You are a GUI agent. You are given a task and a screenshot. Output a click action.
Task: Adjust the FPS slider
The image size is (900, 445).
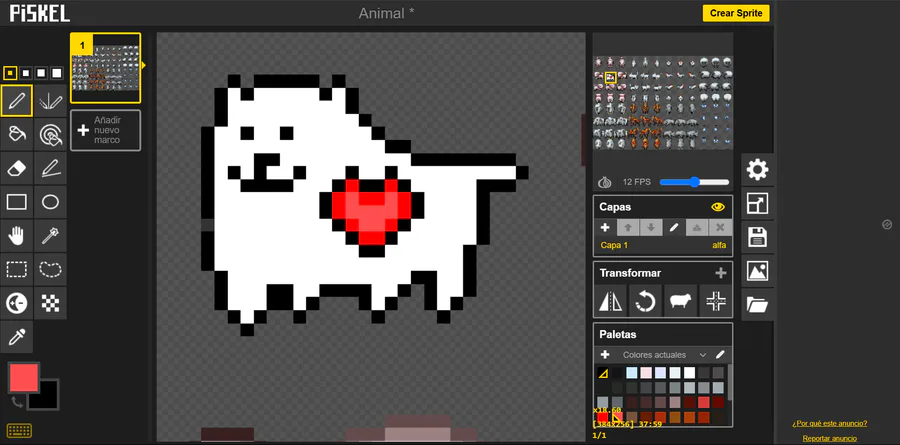(x=695, y=182)
